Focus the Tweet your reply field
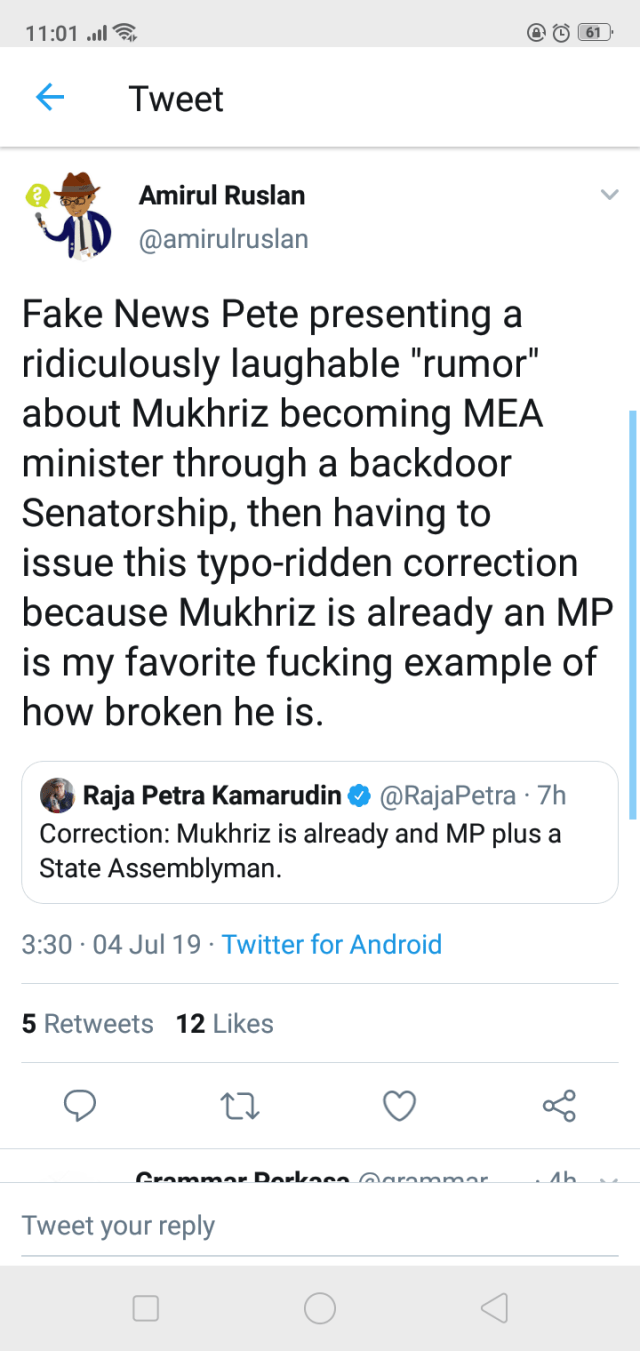Viewport: 640px width, 1351px height. pyautogui.click(x=319, y=1225)
